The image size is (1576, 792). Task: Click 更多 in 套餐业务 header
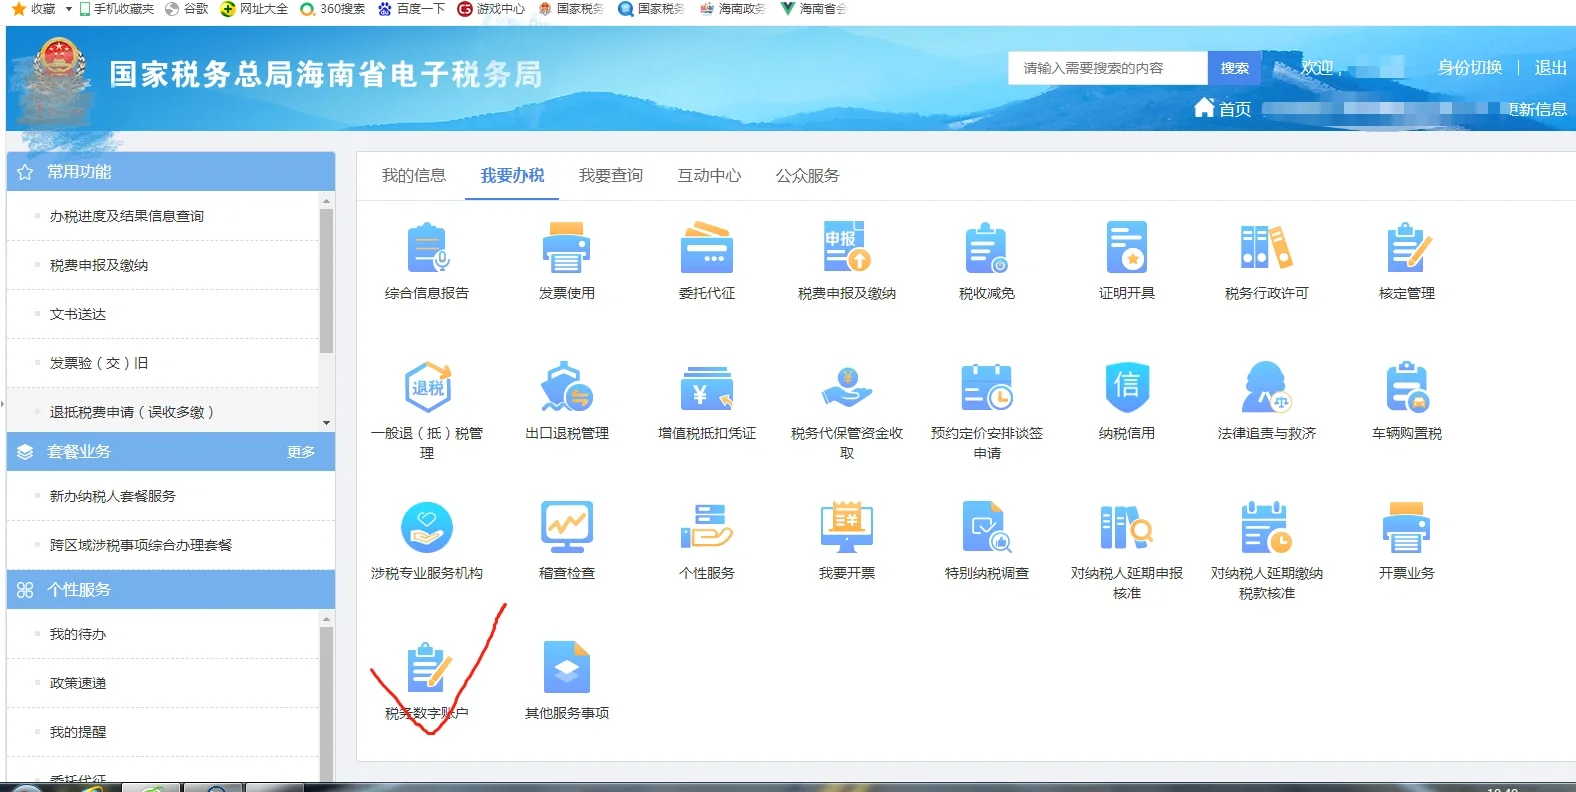pyautogui.click(x=301, y=452)
